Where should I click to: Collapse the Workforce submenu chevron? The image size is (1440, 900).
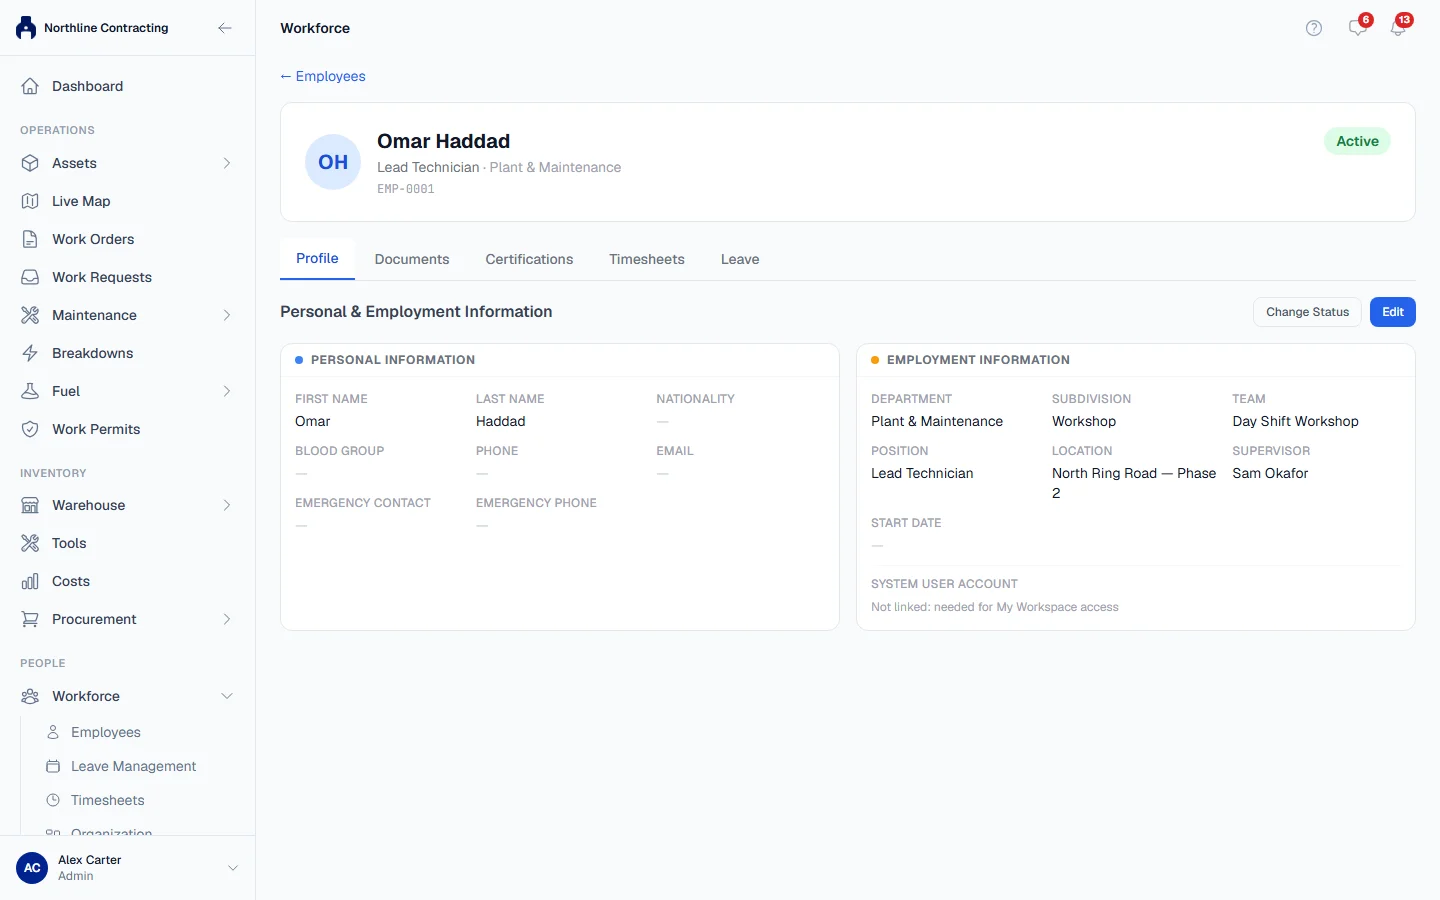tap(227, 696)
